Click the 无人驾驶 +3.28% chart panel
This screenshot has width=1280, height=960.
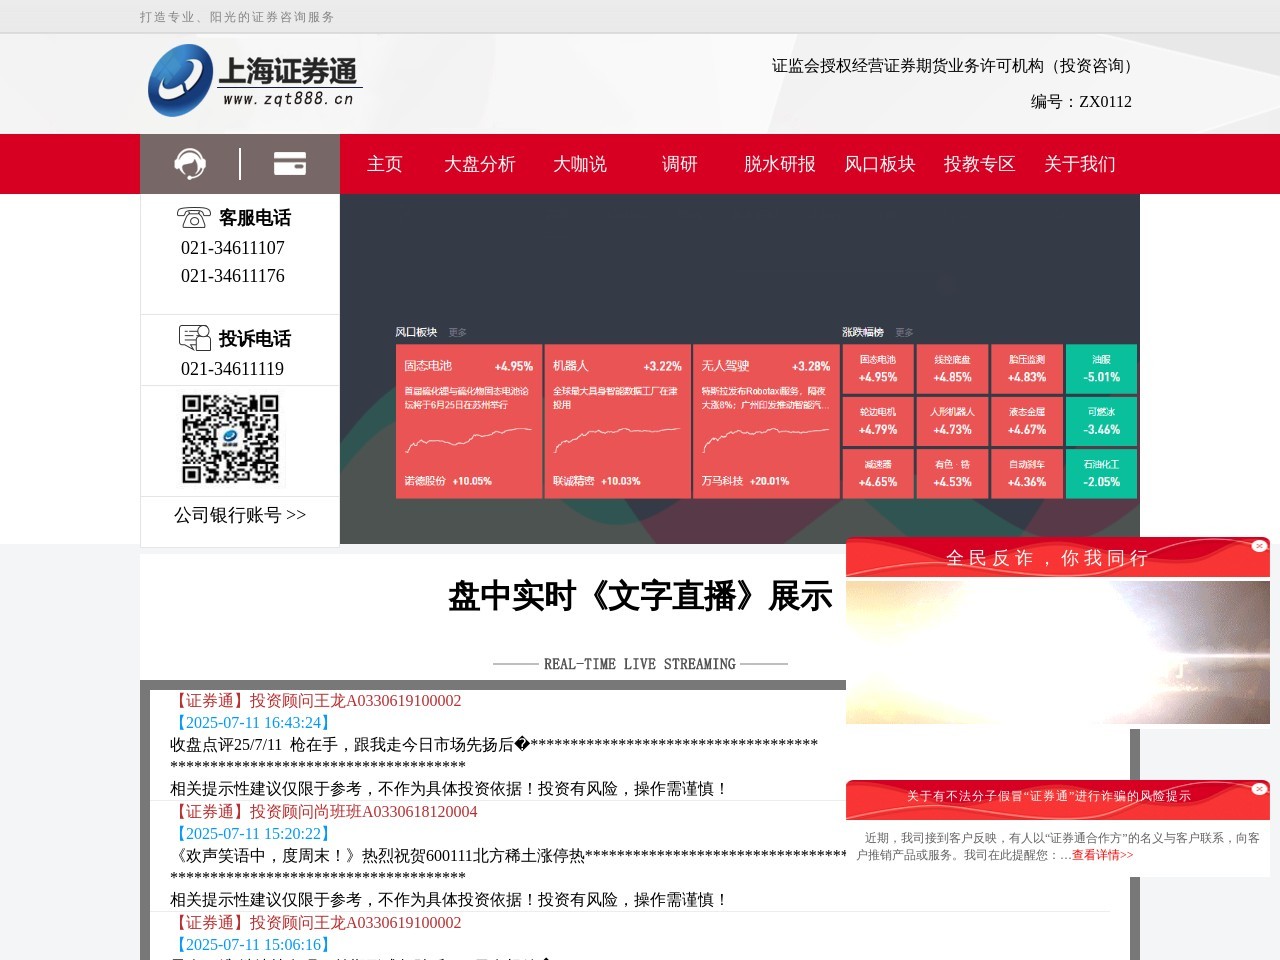766,420
